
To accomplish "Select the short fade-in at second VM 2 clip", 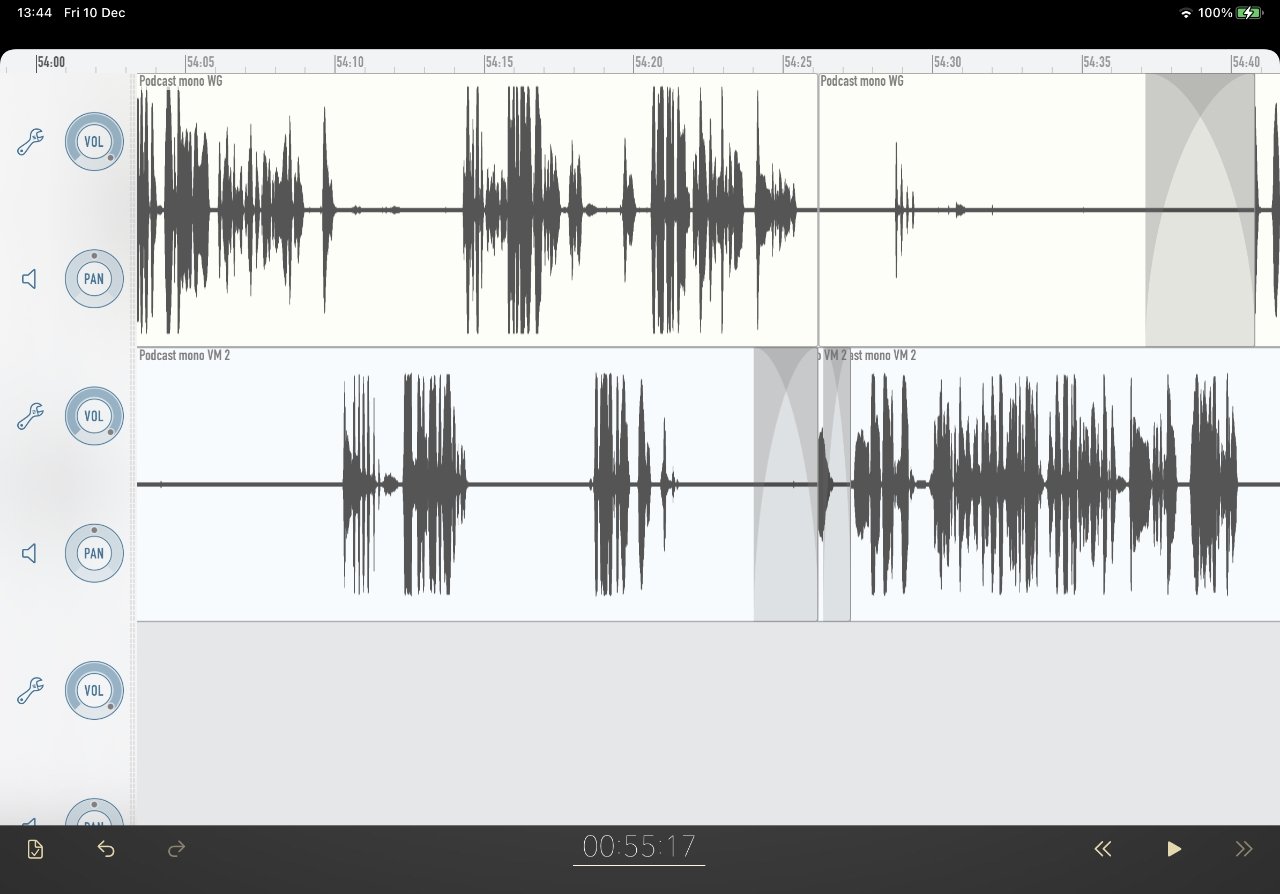I will 836,484.
